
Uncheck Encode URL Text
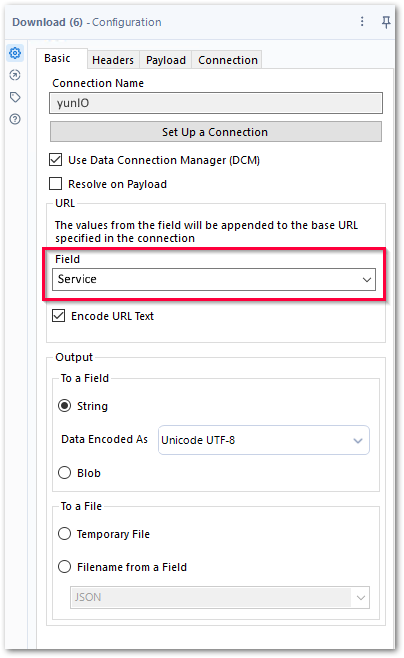(x=59, y=316)
